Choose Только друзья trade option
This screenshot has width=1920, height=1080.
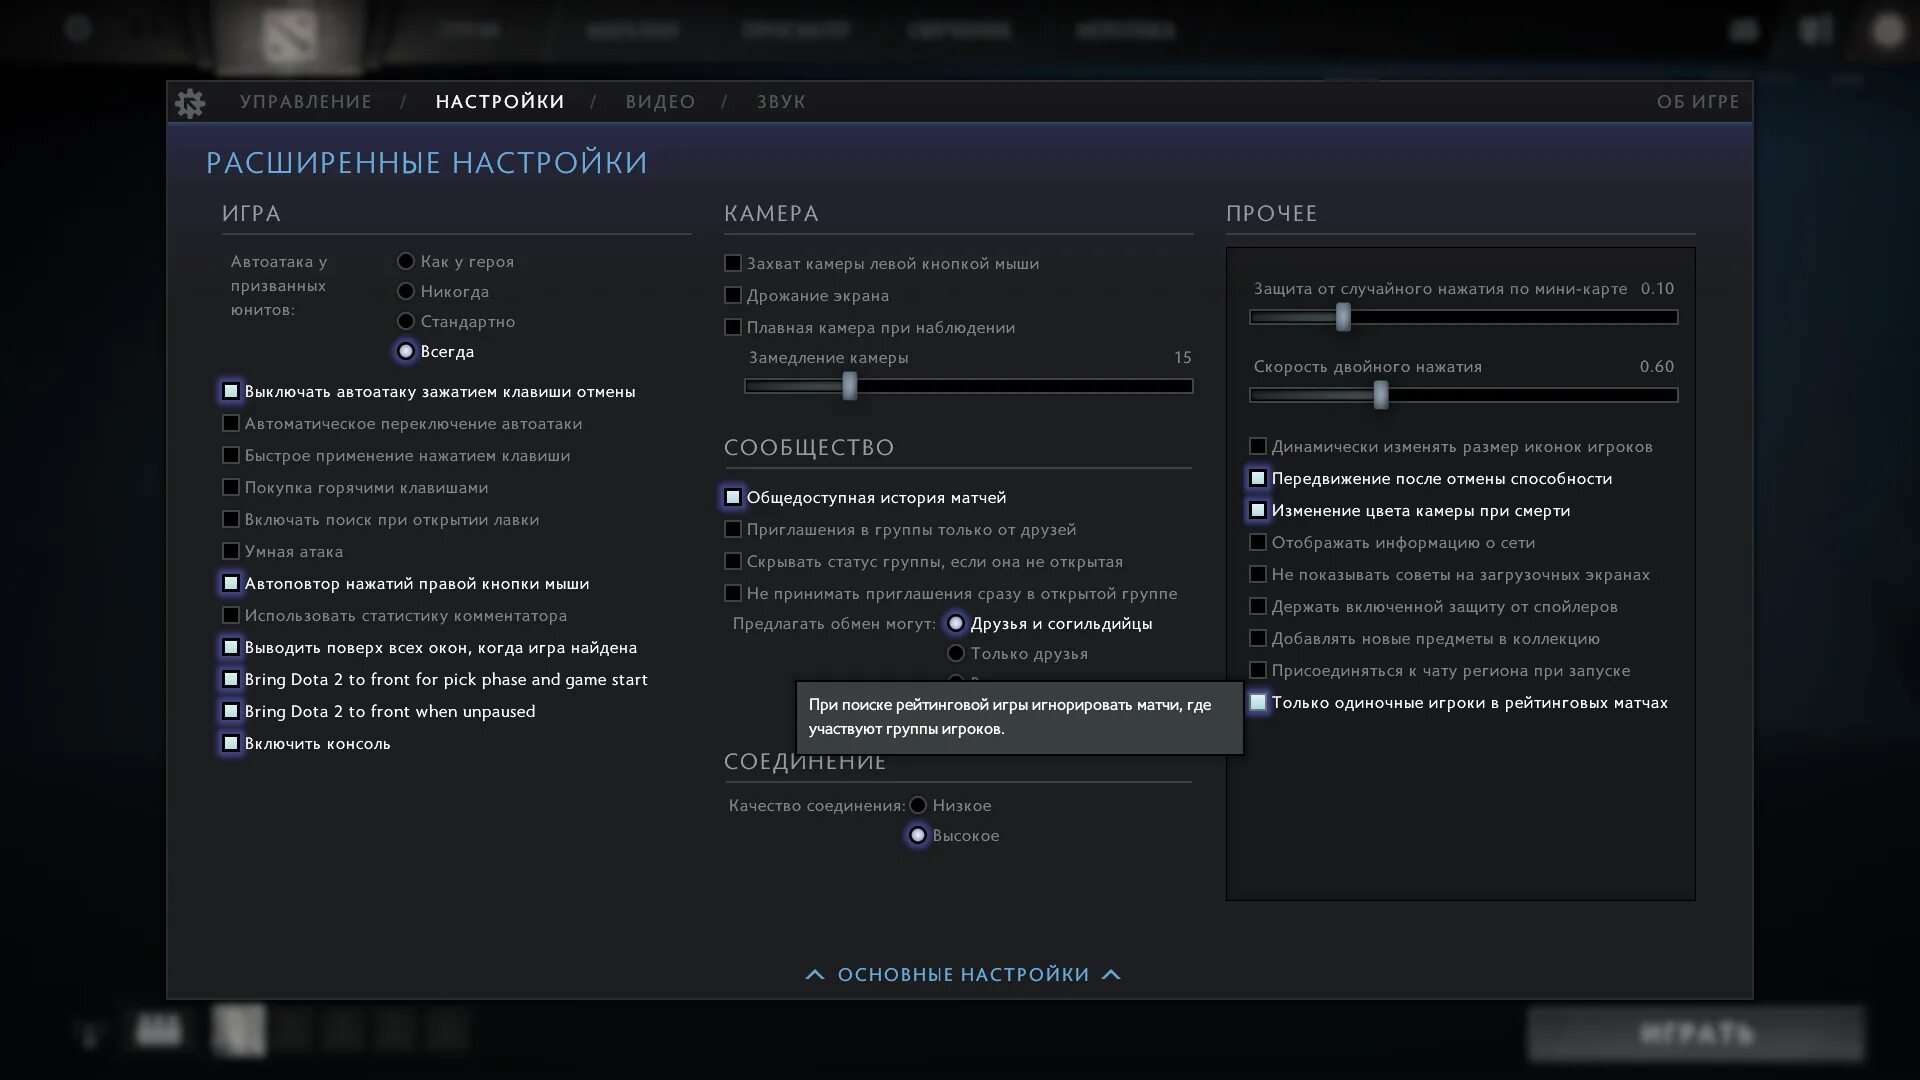pos(956,653)
